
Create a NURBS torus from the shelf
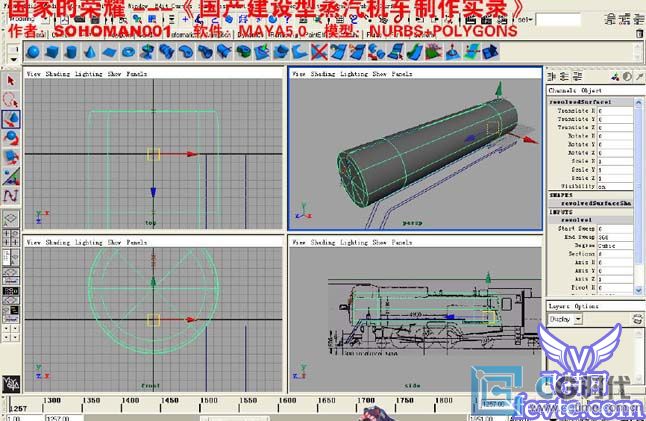click(x=129, y=52)
